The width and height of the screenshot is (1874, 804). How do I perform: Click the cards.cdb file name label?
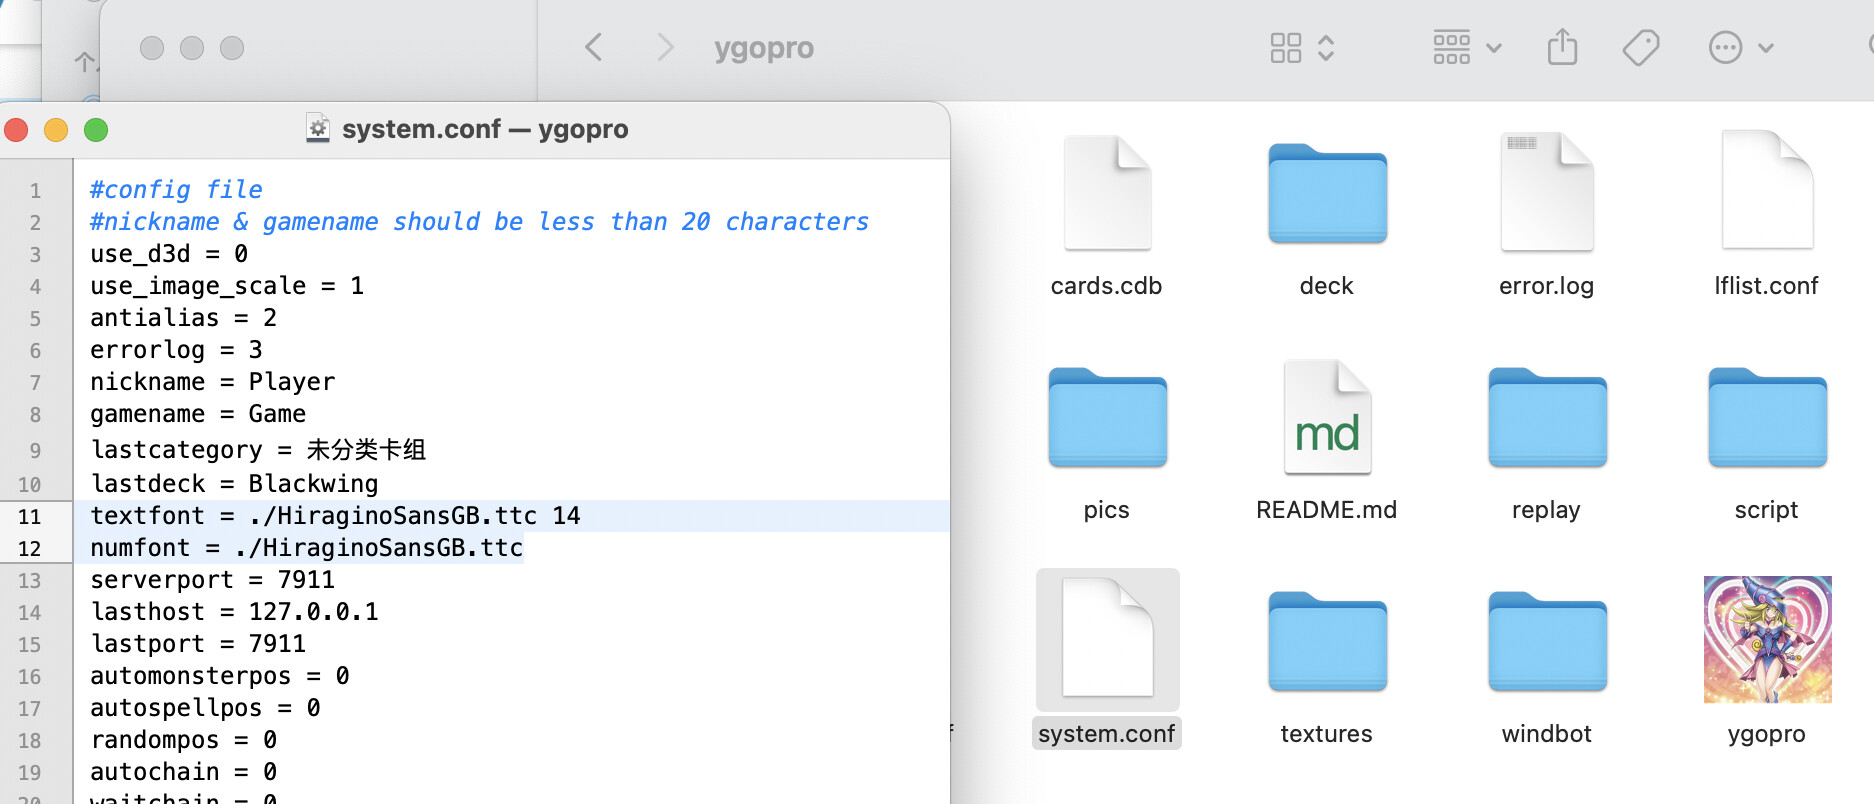coord(1107,286)
